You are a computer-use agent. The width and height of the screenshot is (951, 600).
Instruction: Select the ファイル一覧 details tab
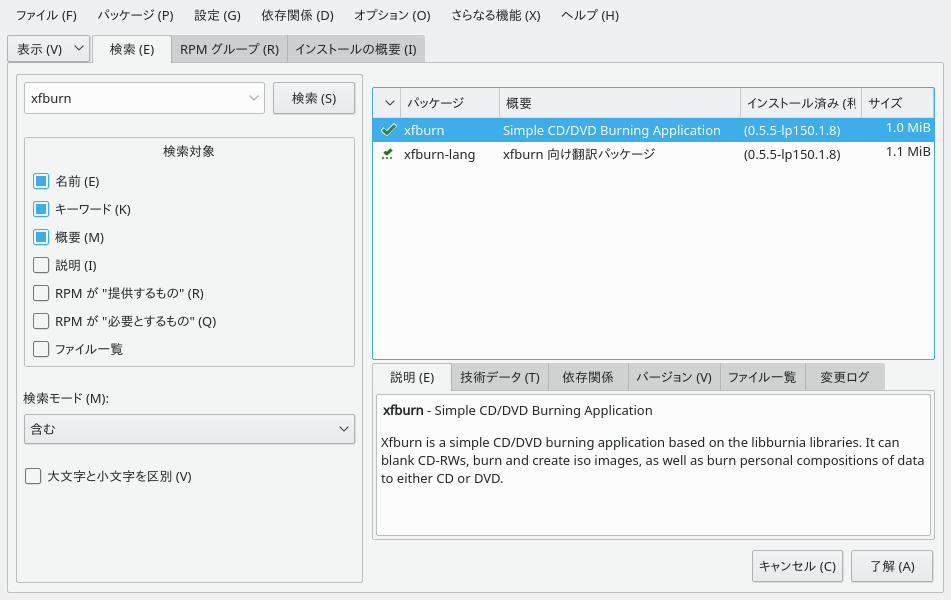pyautogui.click(x=762, y=377)
